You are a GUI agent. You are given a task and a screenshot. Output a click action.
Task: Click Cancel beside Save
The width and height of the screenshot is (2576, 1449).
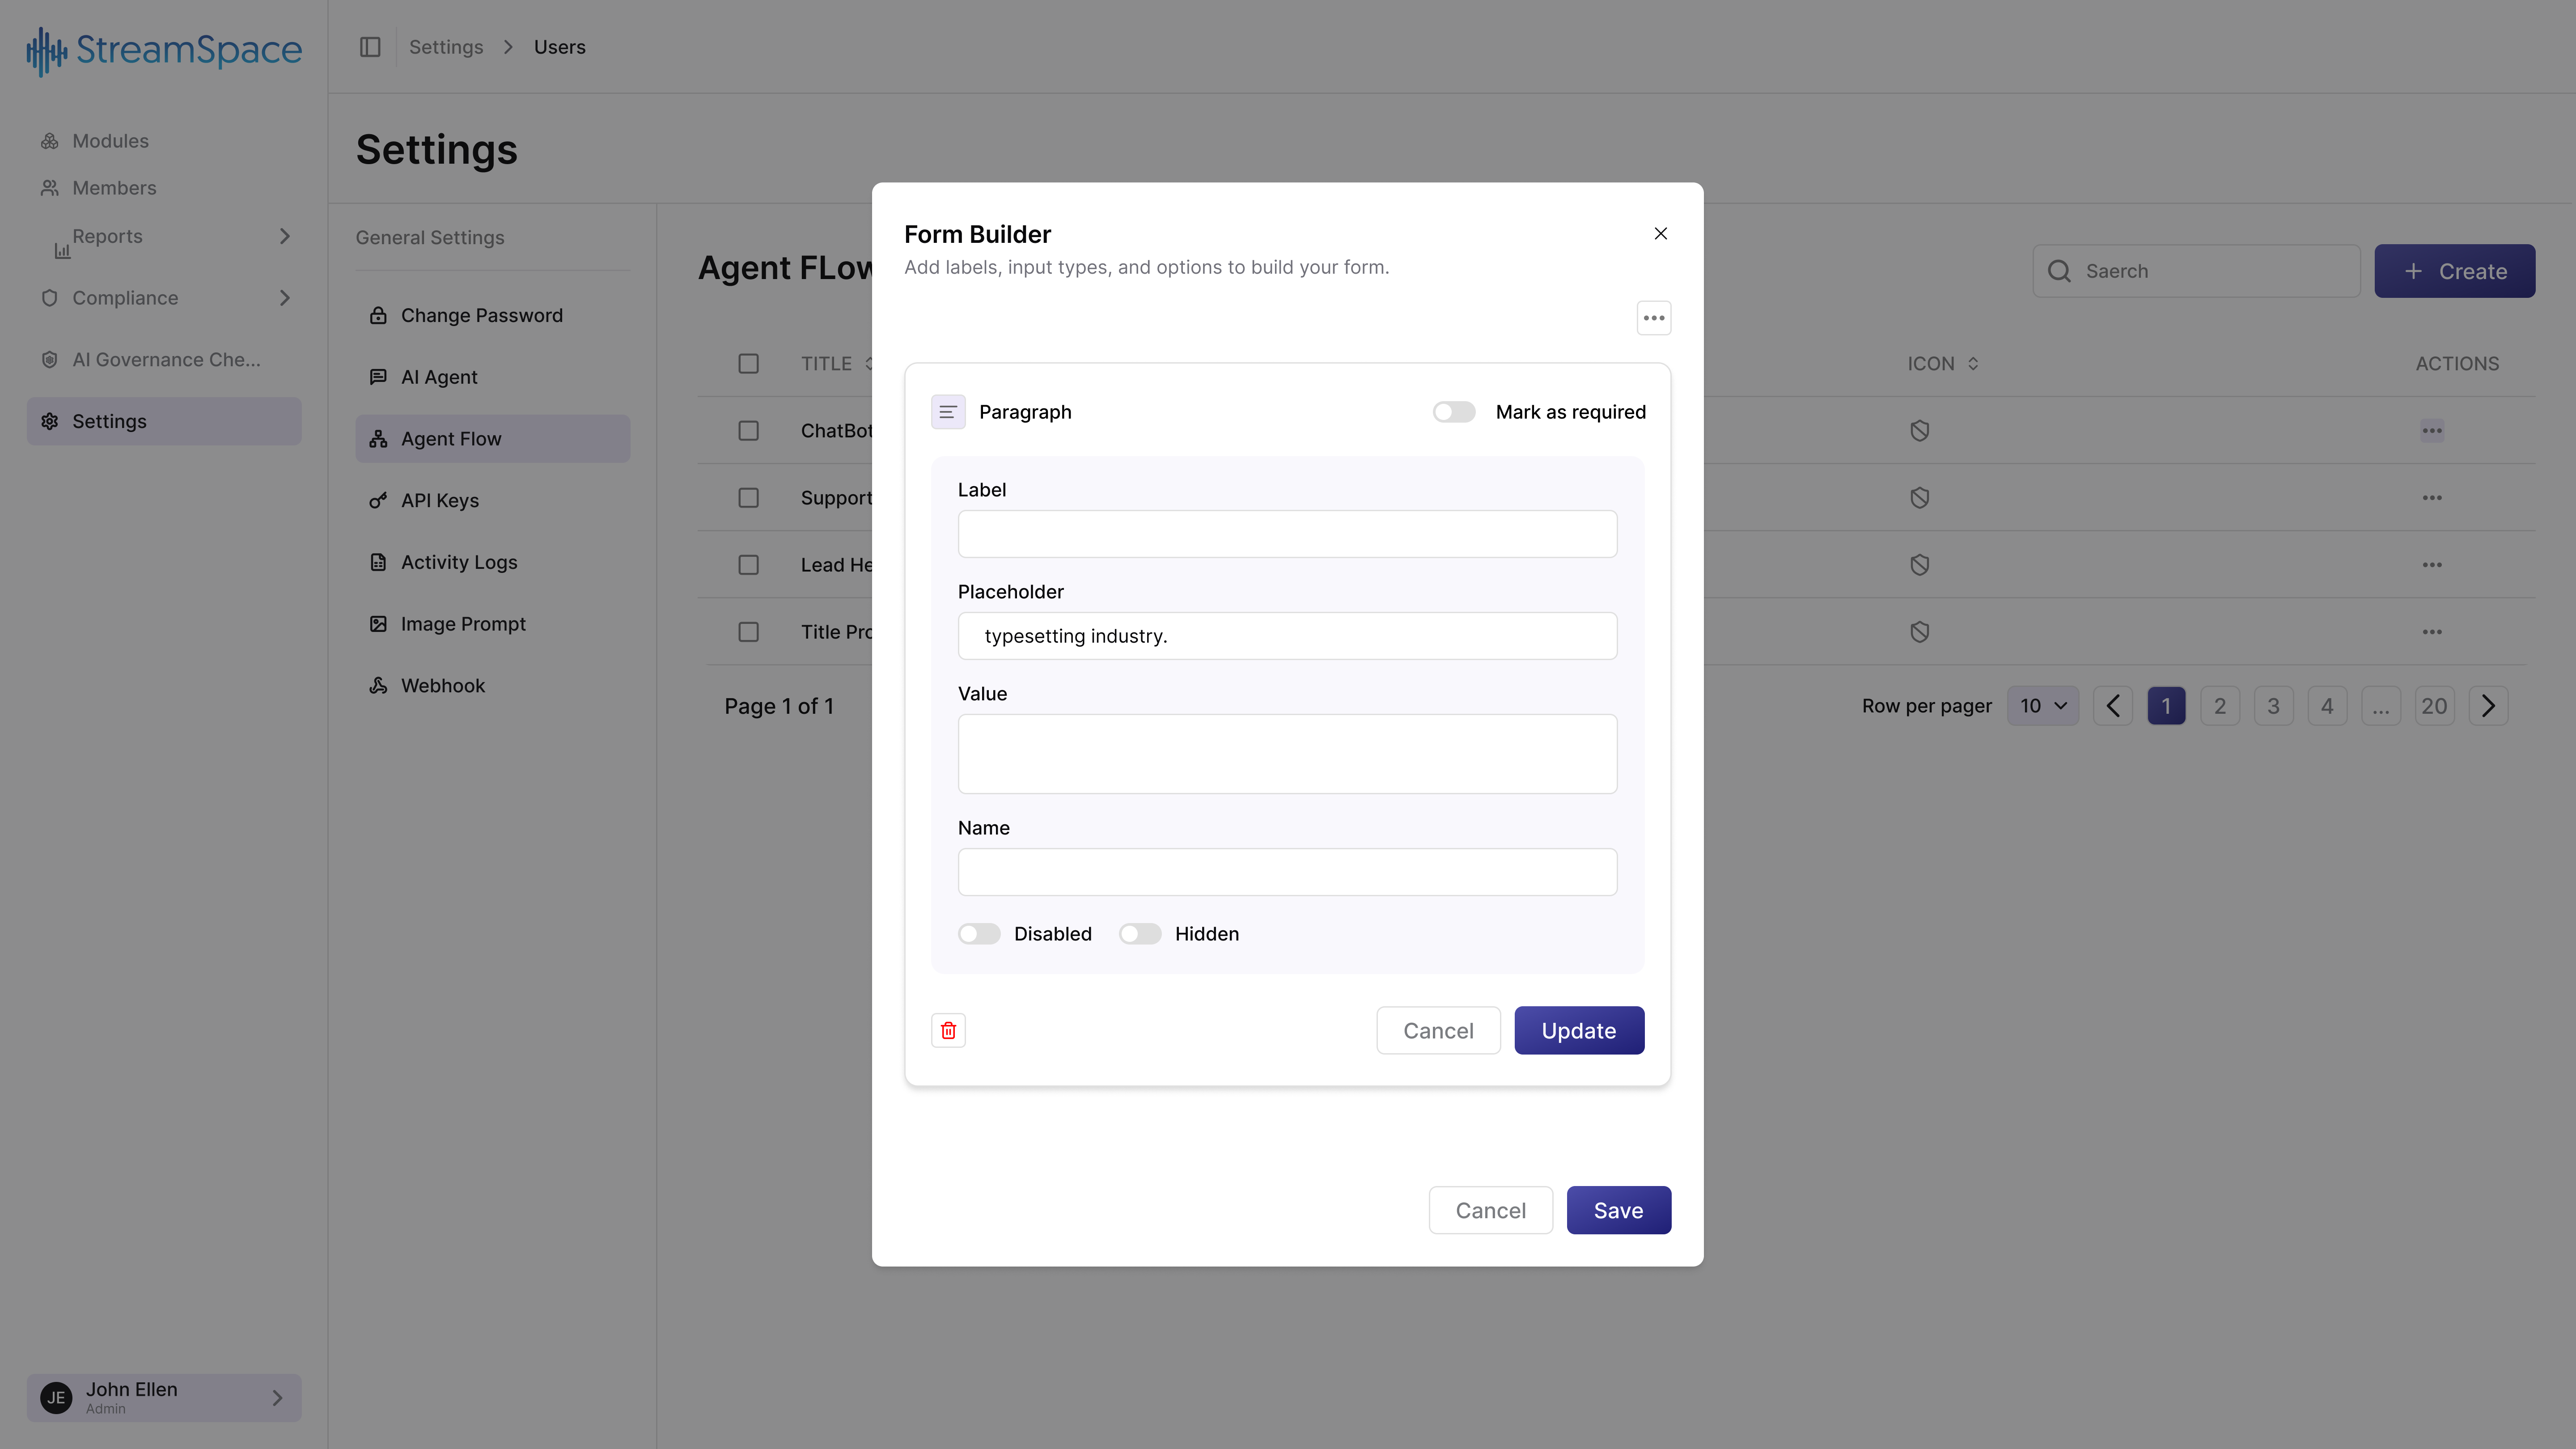(x=1490, y=1210)
